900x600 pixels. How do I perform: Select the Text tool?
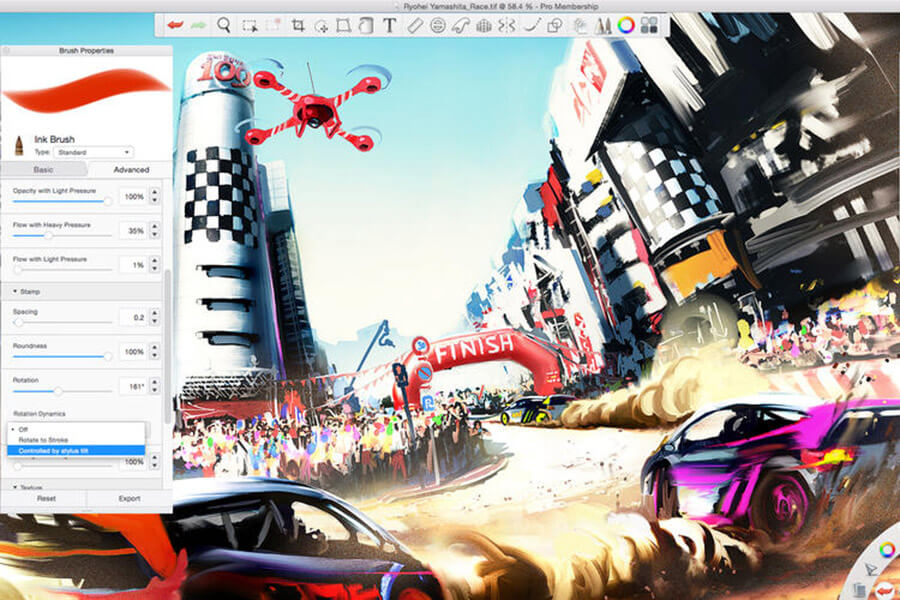390,25
